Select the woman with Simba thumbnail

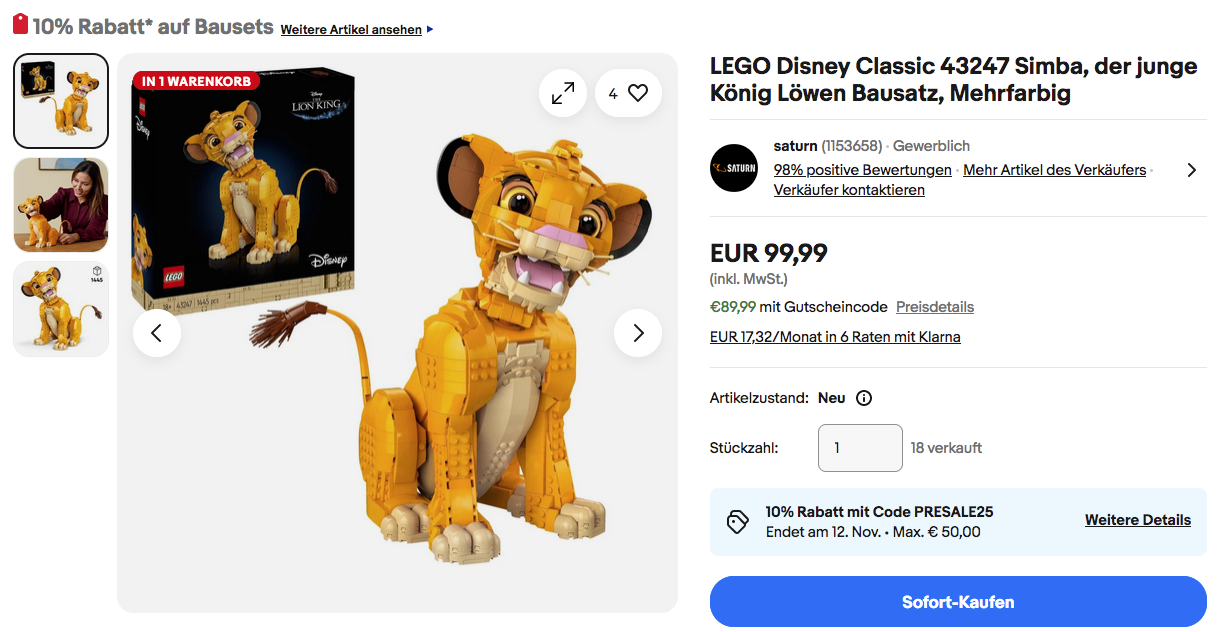click(61, 205)
